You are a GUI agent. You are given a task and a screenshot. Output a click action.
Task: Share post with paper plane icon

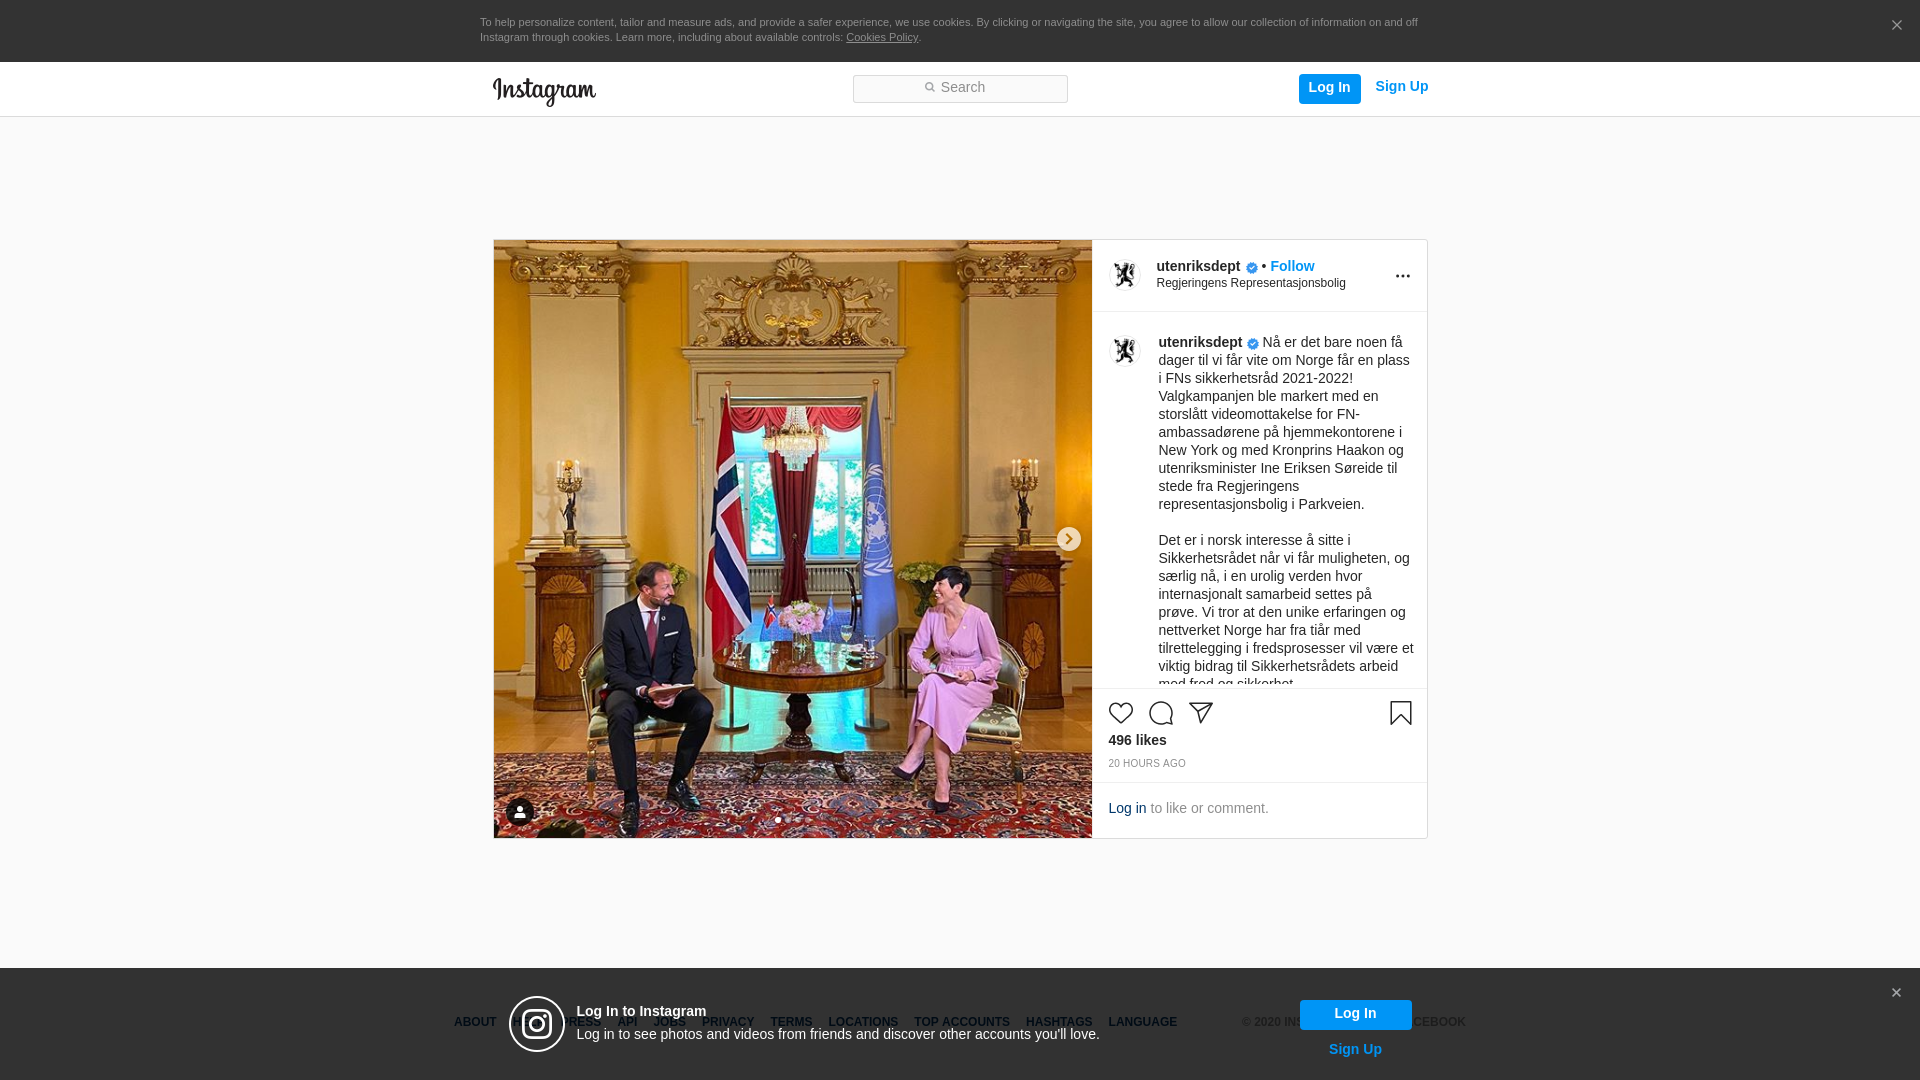point(1200,713)
